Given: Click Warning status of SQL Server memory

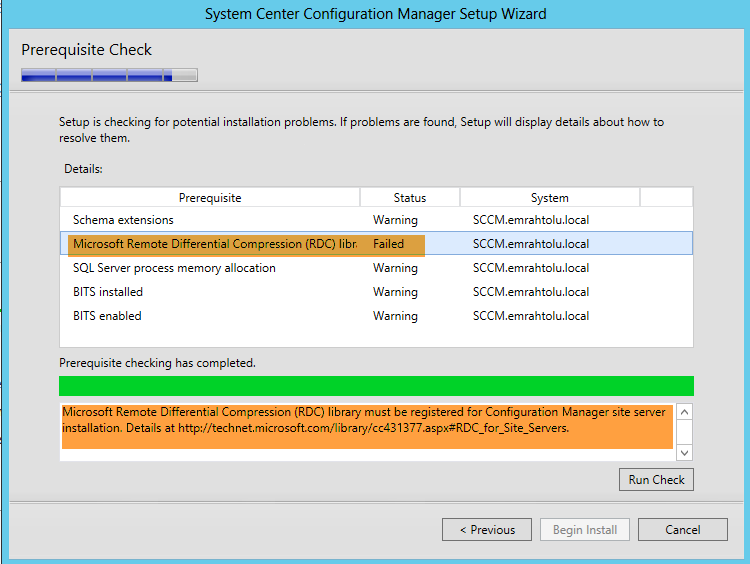Looking at the screenshot, I should click(395, 268).
